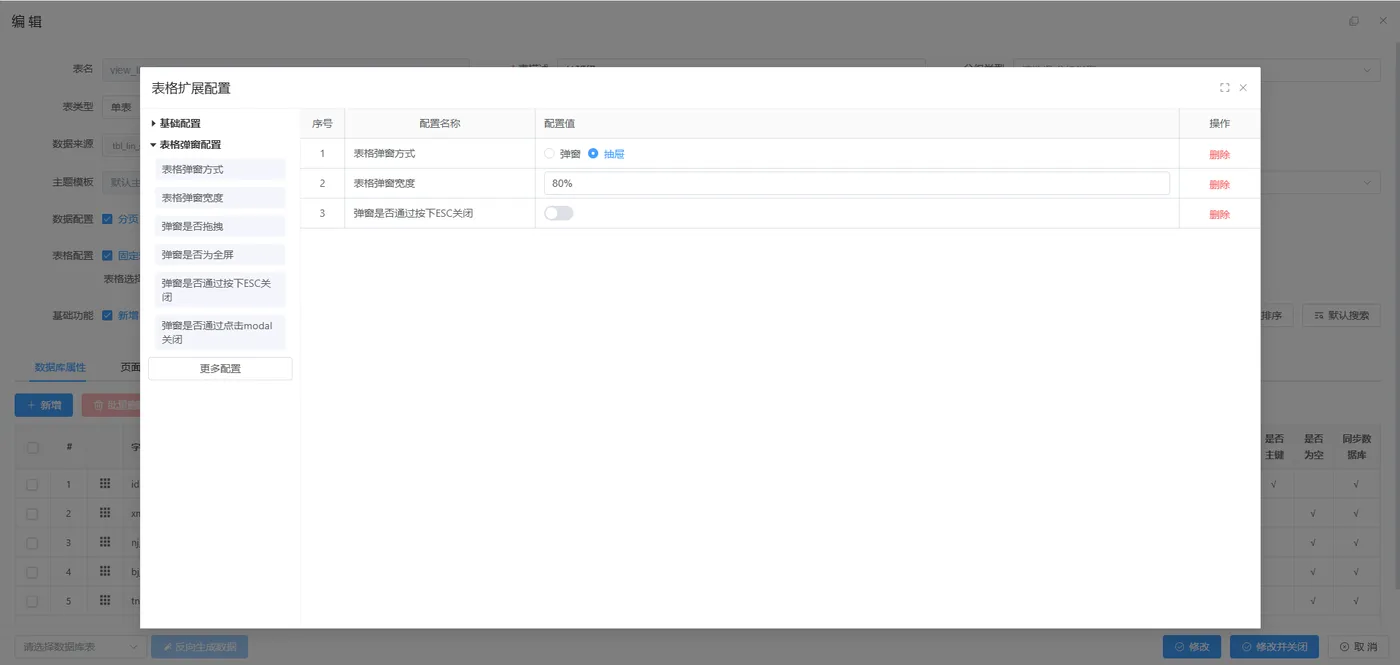Tick the checkbox of table row 4

[32, 571]
